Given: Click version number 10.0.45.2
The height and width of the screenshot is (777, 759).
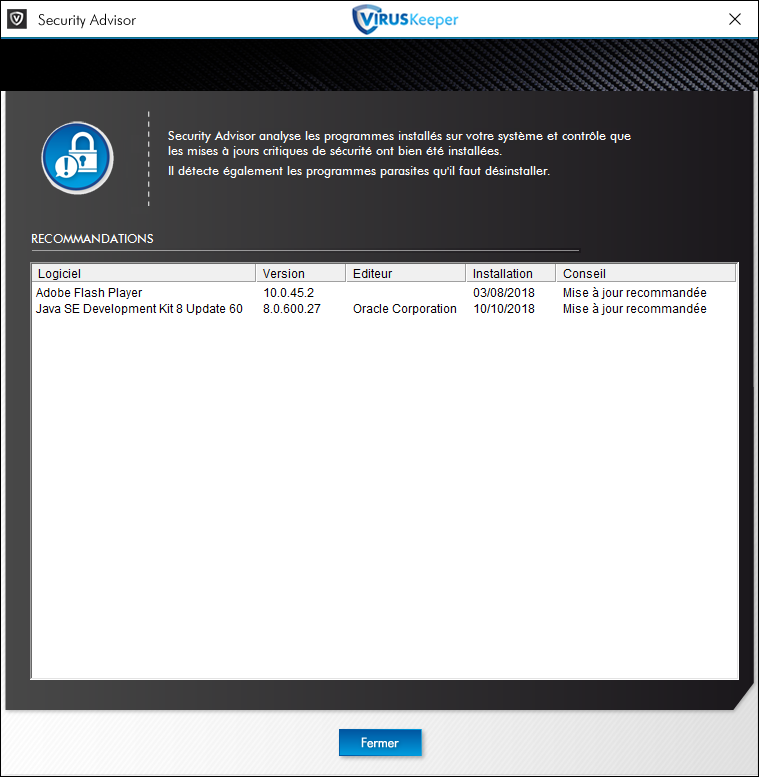Looking at the screenshot, I should click(289, 293).
